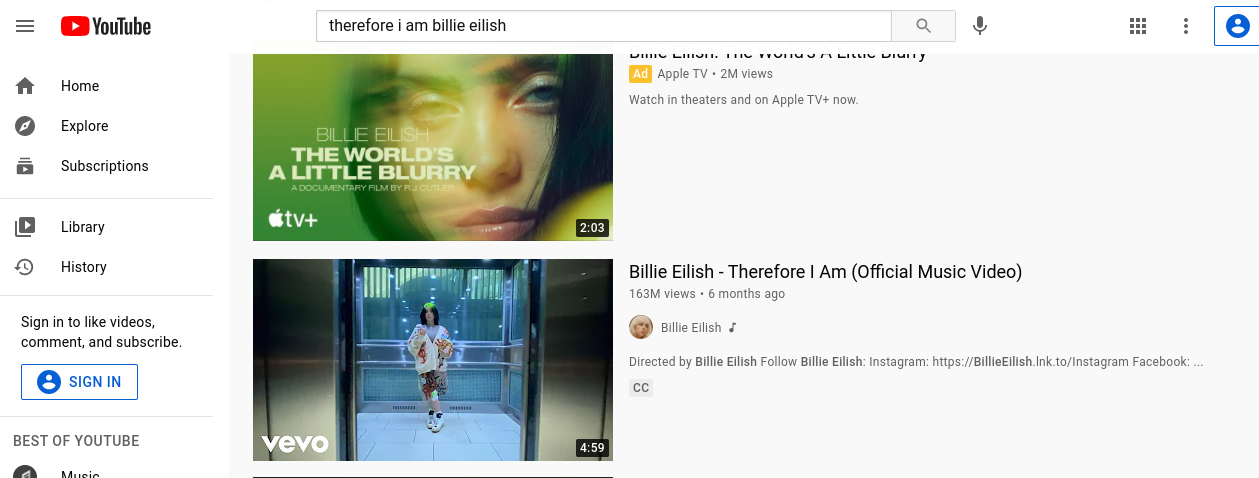
Task: Click the search text field
Action: point(604,26)
